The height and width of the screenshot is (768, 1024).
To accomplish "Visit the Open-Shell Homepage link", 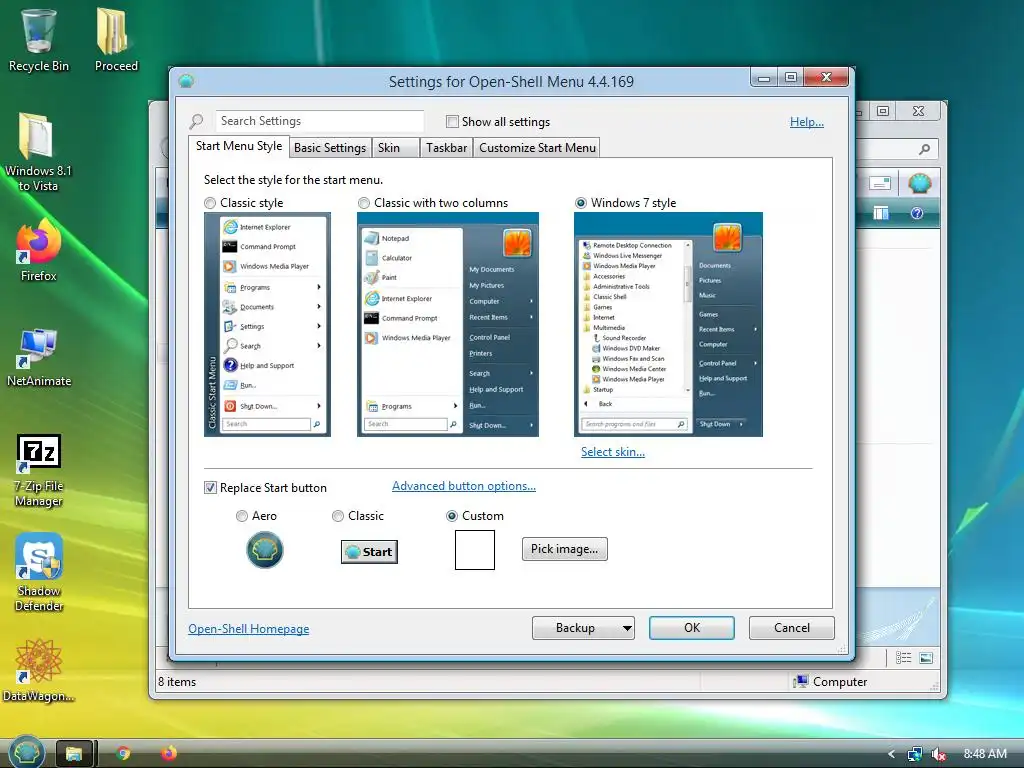I will click(249, 629).
